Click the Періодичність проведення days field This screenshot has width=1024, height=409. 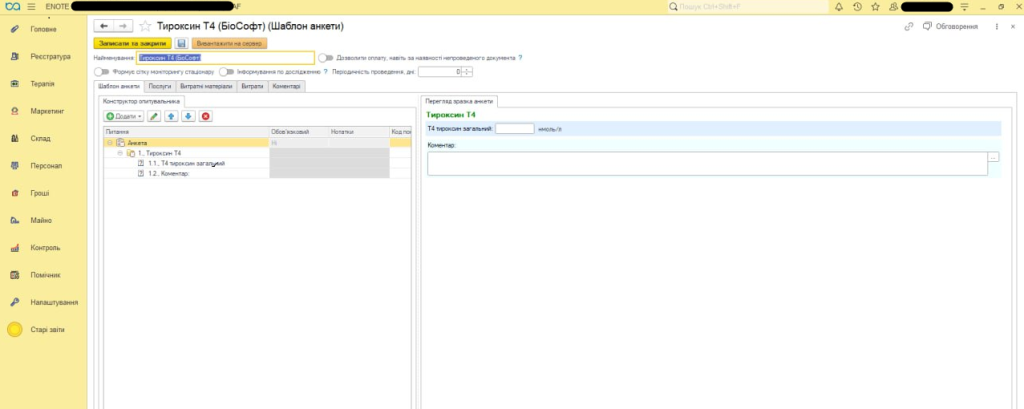tap(440, 72)
